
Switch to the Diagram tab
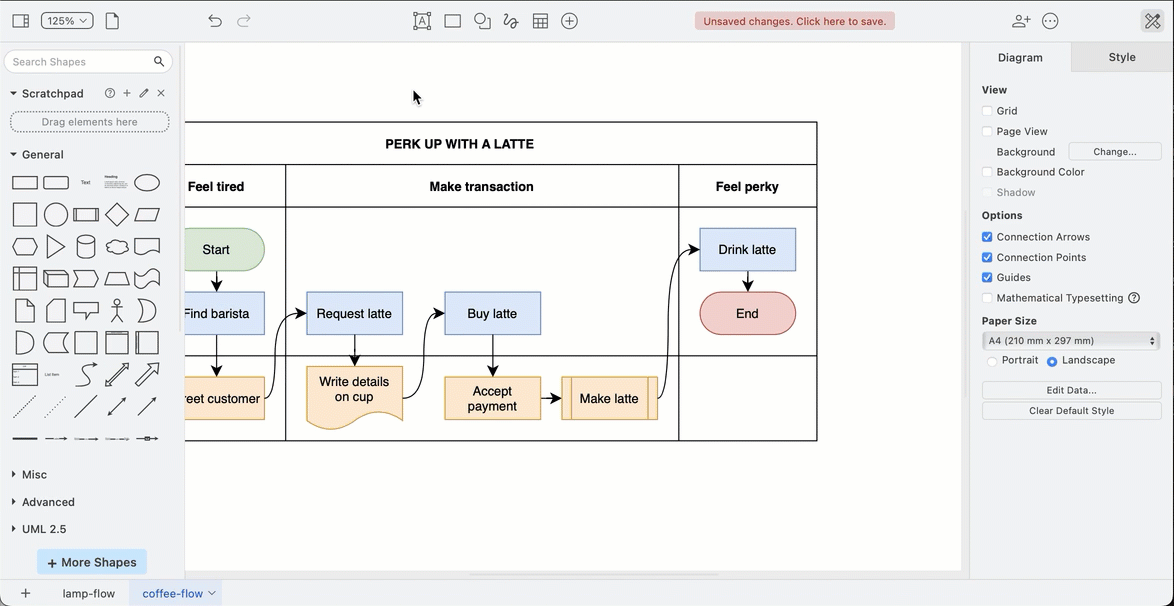[x=1020, y=57]
